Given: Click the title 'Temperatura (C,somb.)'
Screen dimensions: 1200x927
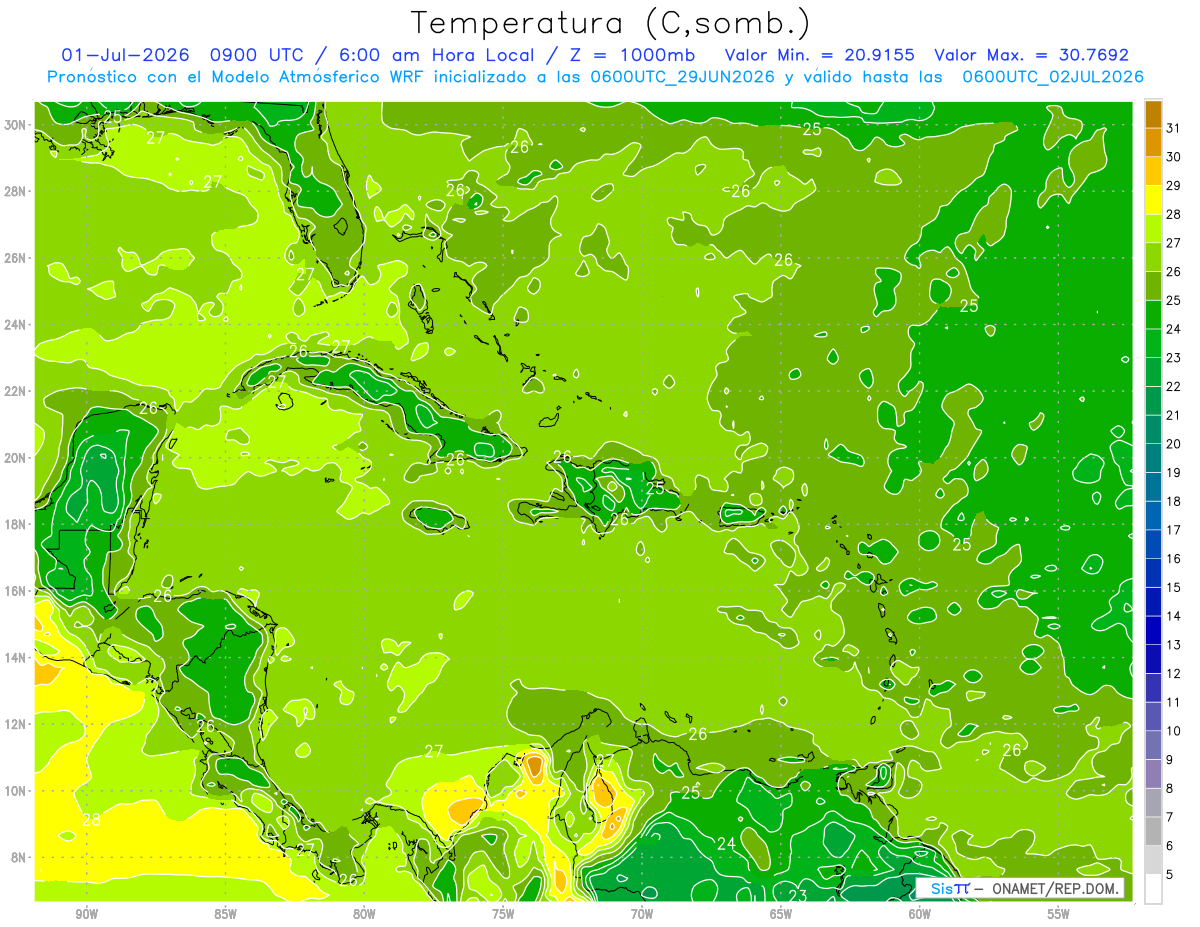Looking at the screenshot, I should point(611,23).
